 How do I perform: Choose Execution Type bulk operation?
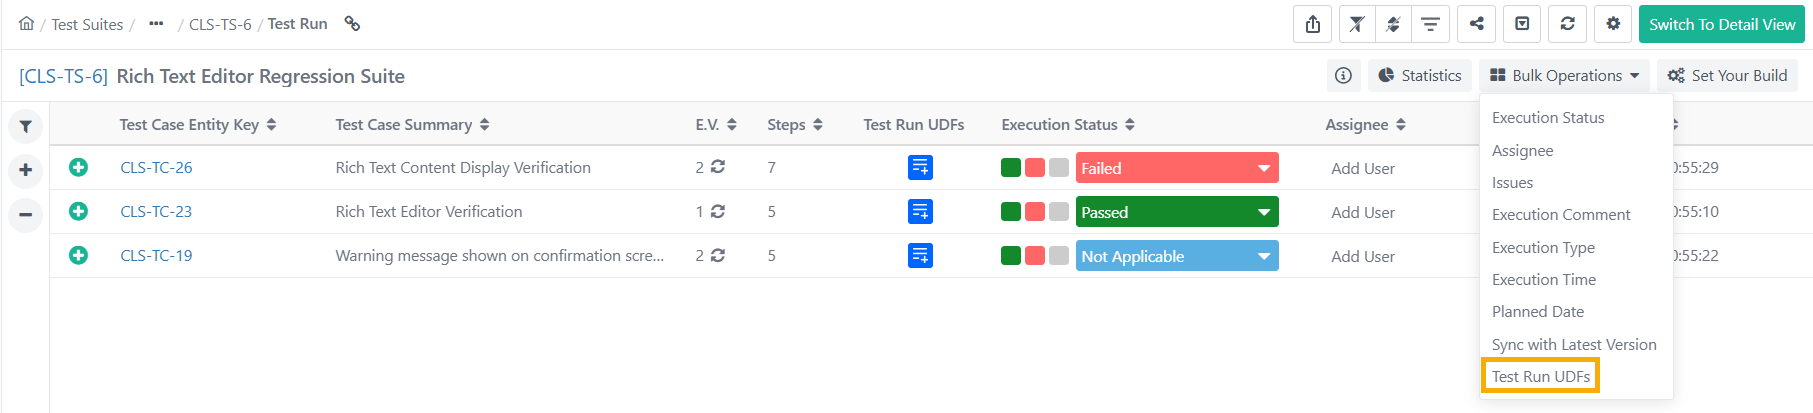click(1543, 248)
